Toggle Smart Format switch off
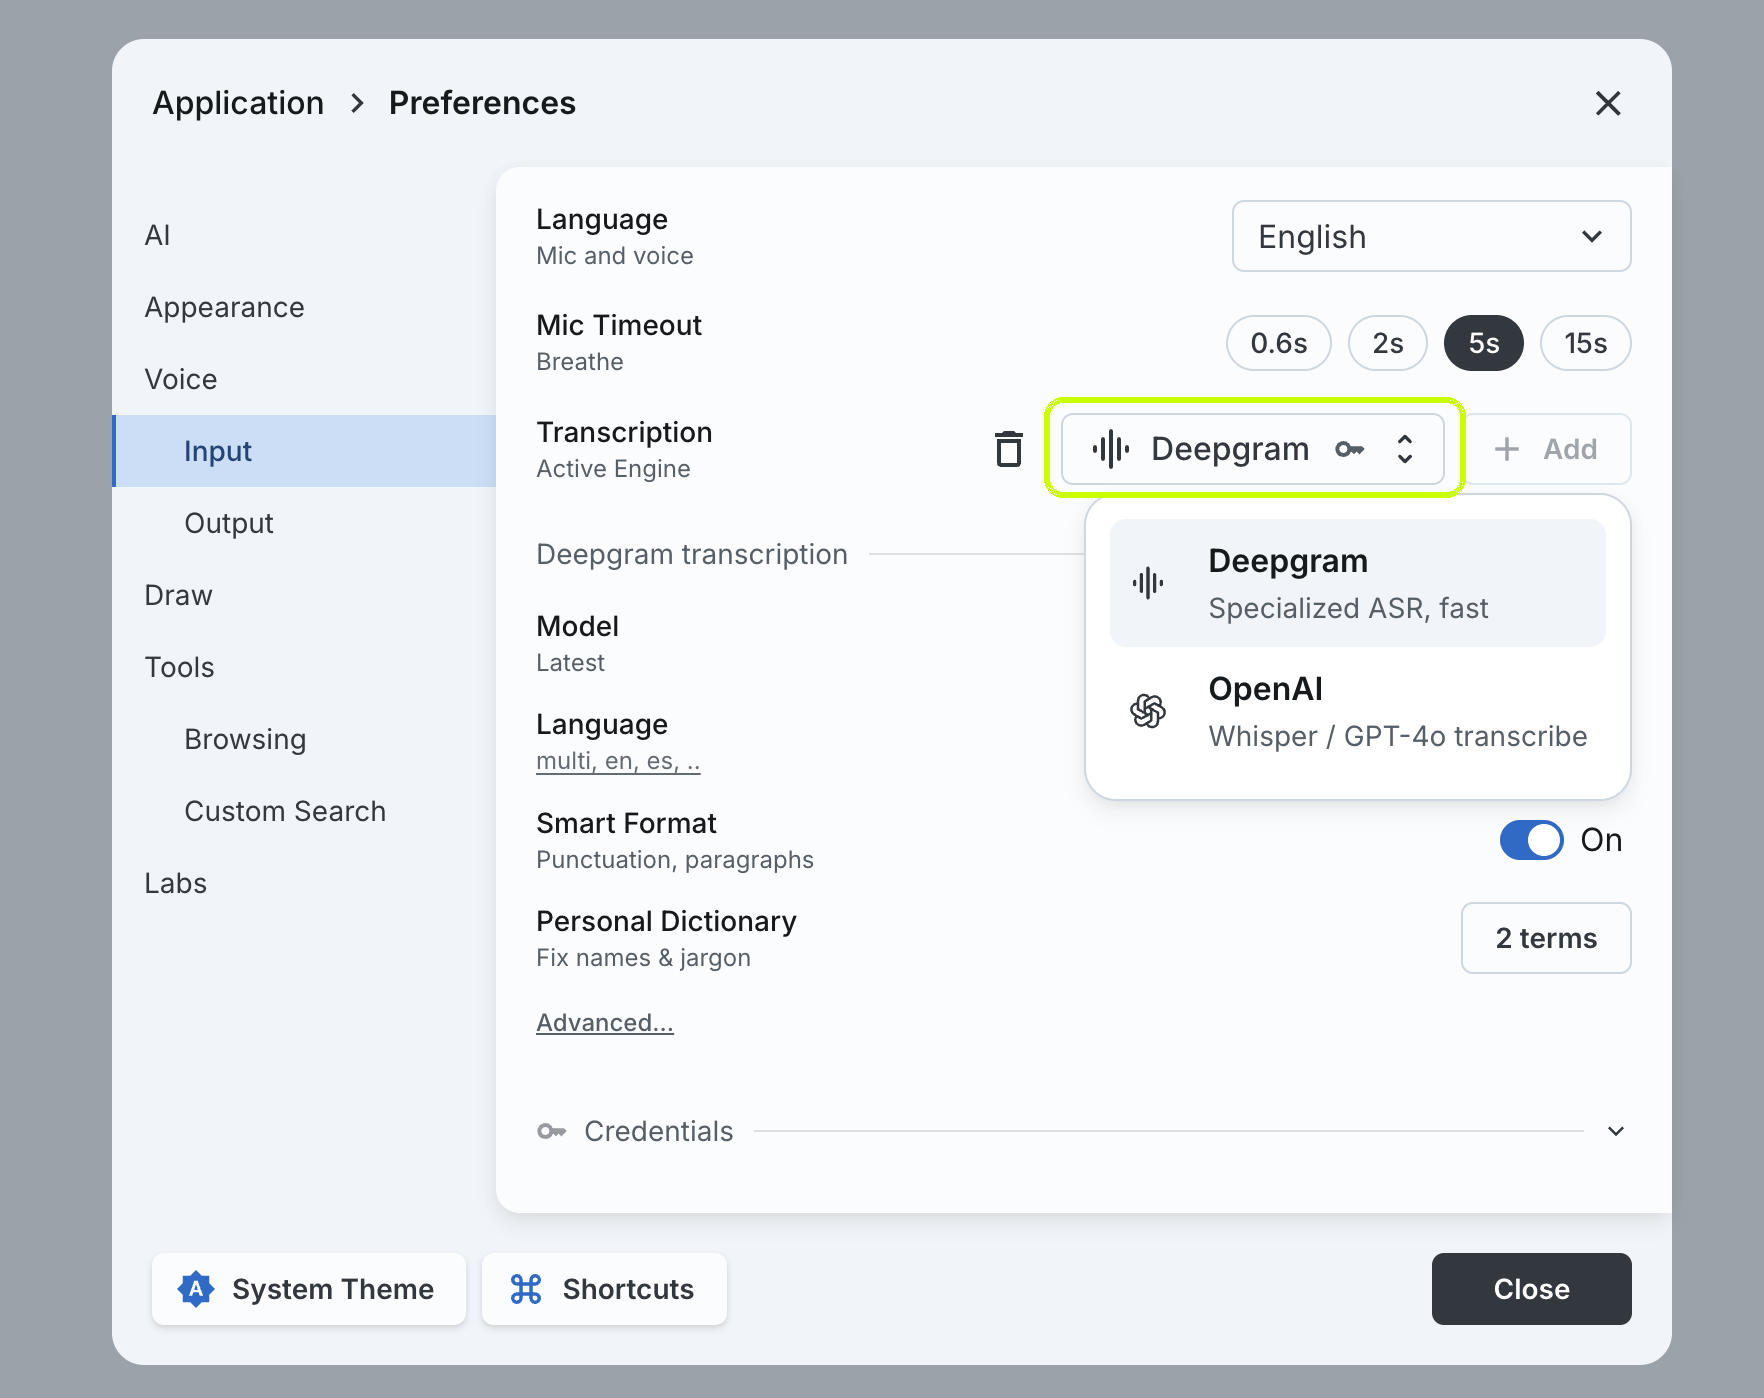 [x=1532, y=840]
